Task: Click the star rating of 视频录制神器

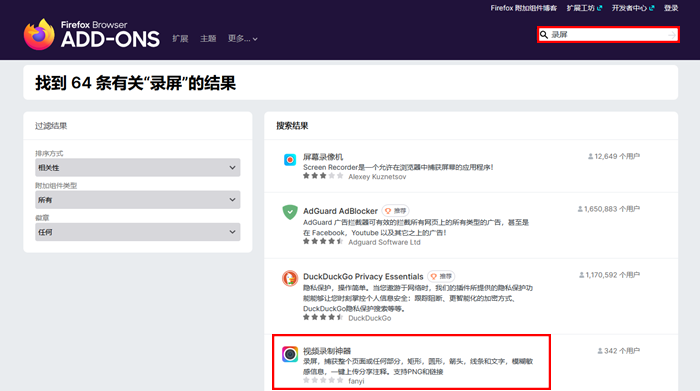Action: [x=323, y=380]
